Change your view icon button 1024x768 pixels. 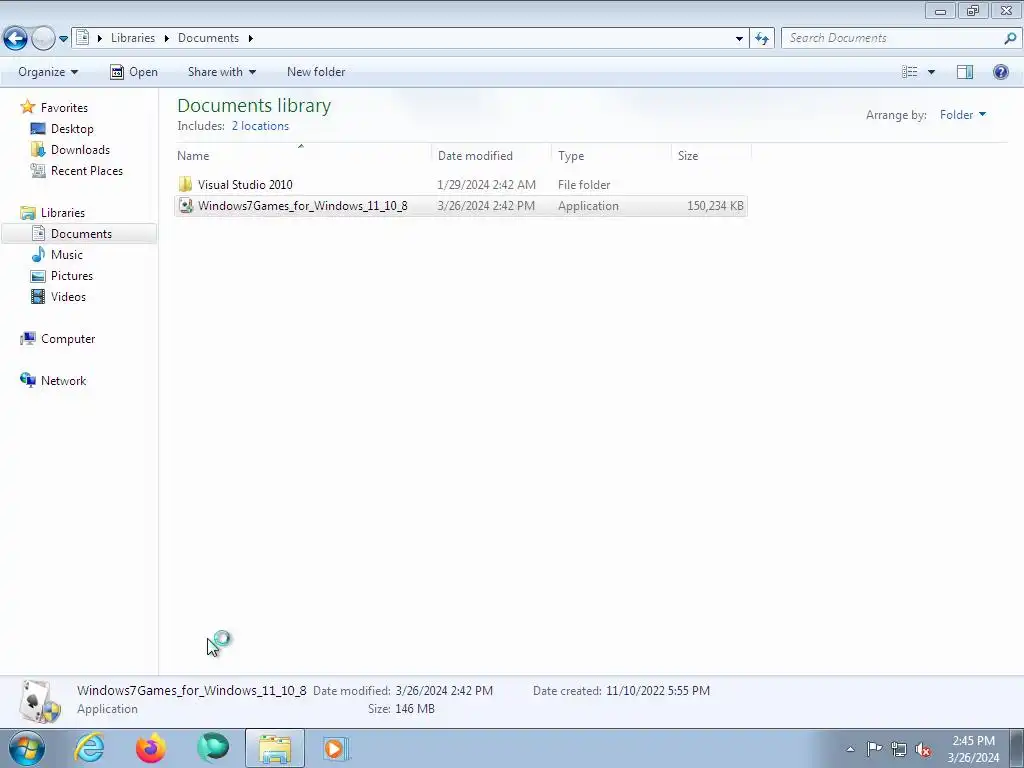pyautogui.click(x=910, y=72)
